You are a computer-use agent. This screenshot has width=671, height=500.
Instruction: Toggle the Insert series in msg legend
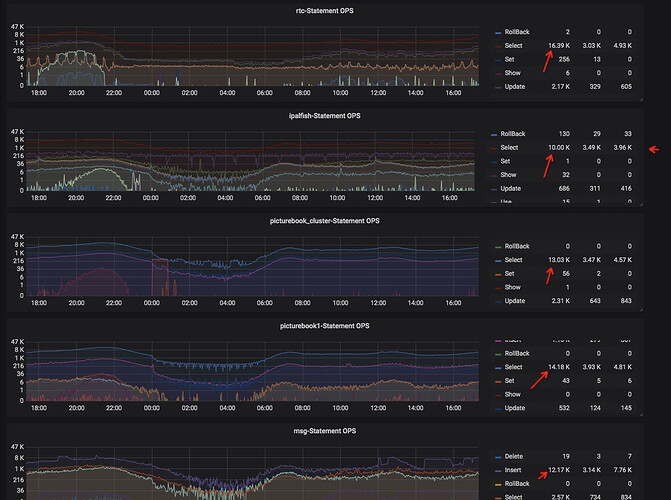[x=513, y=470]
